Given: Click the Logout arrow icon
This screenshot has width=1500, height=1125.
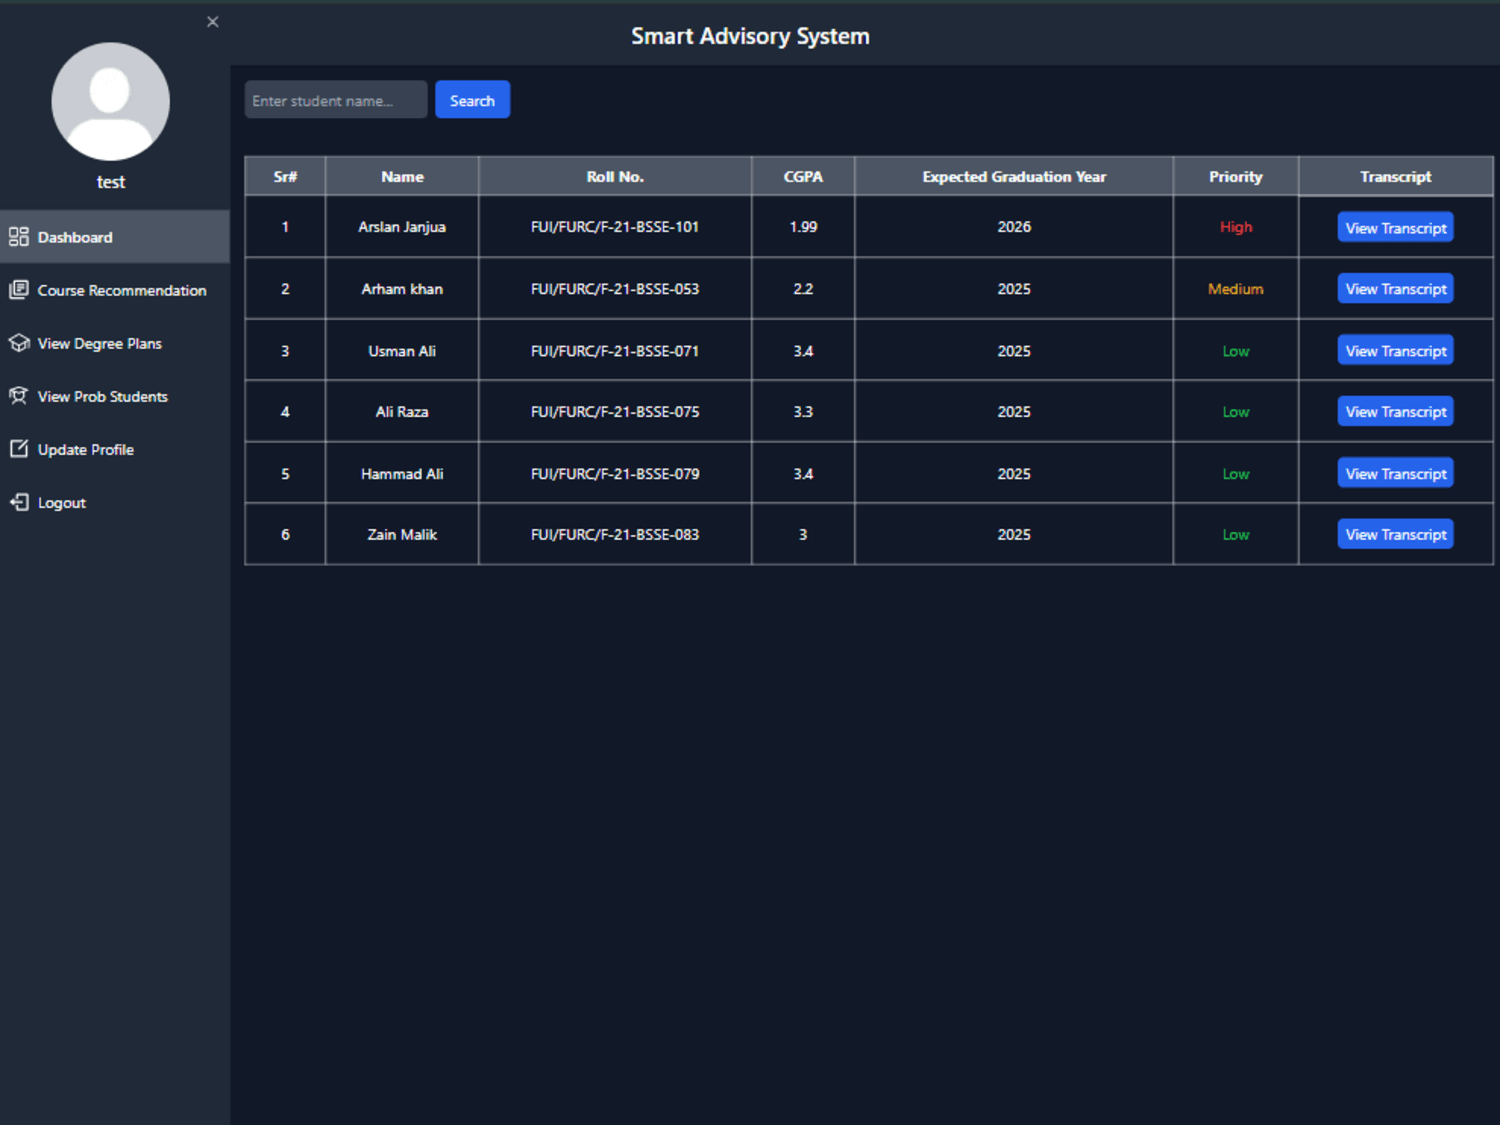Looking at the screenshot, I should (x=19, y=502).
